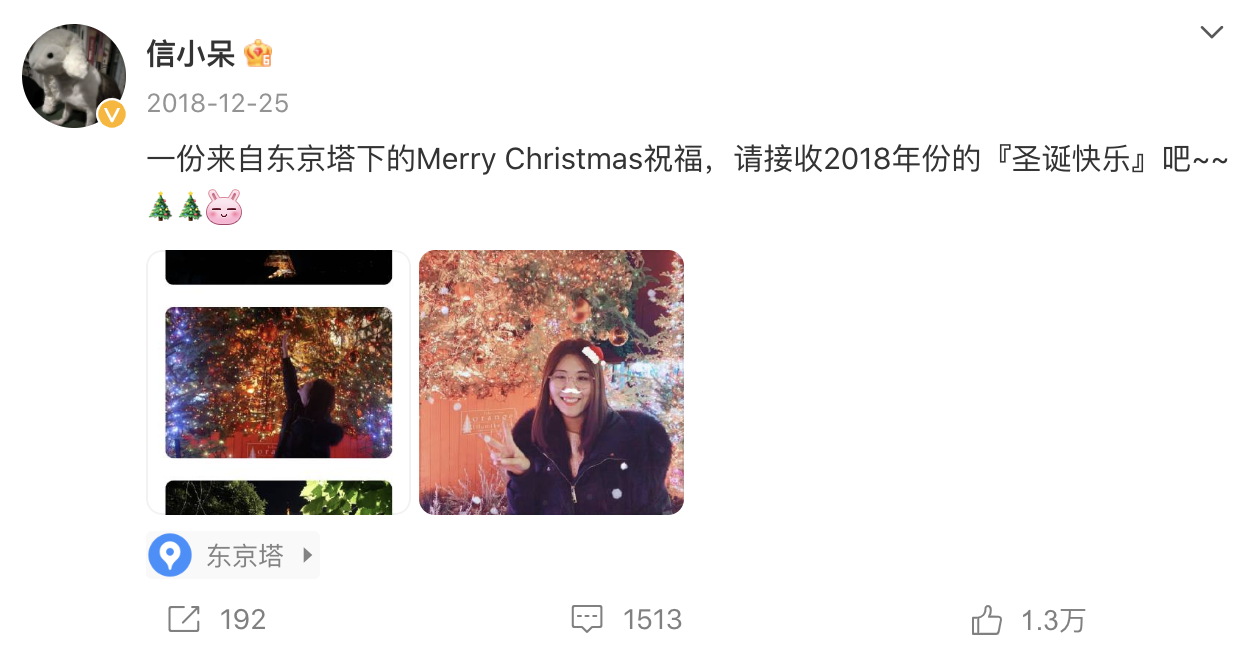Click the blue location pin icon
Screen dimensions: 1244x654
coord(170,555)
